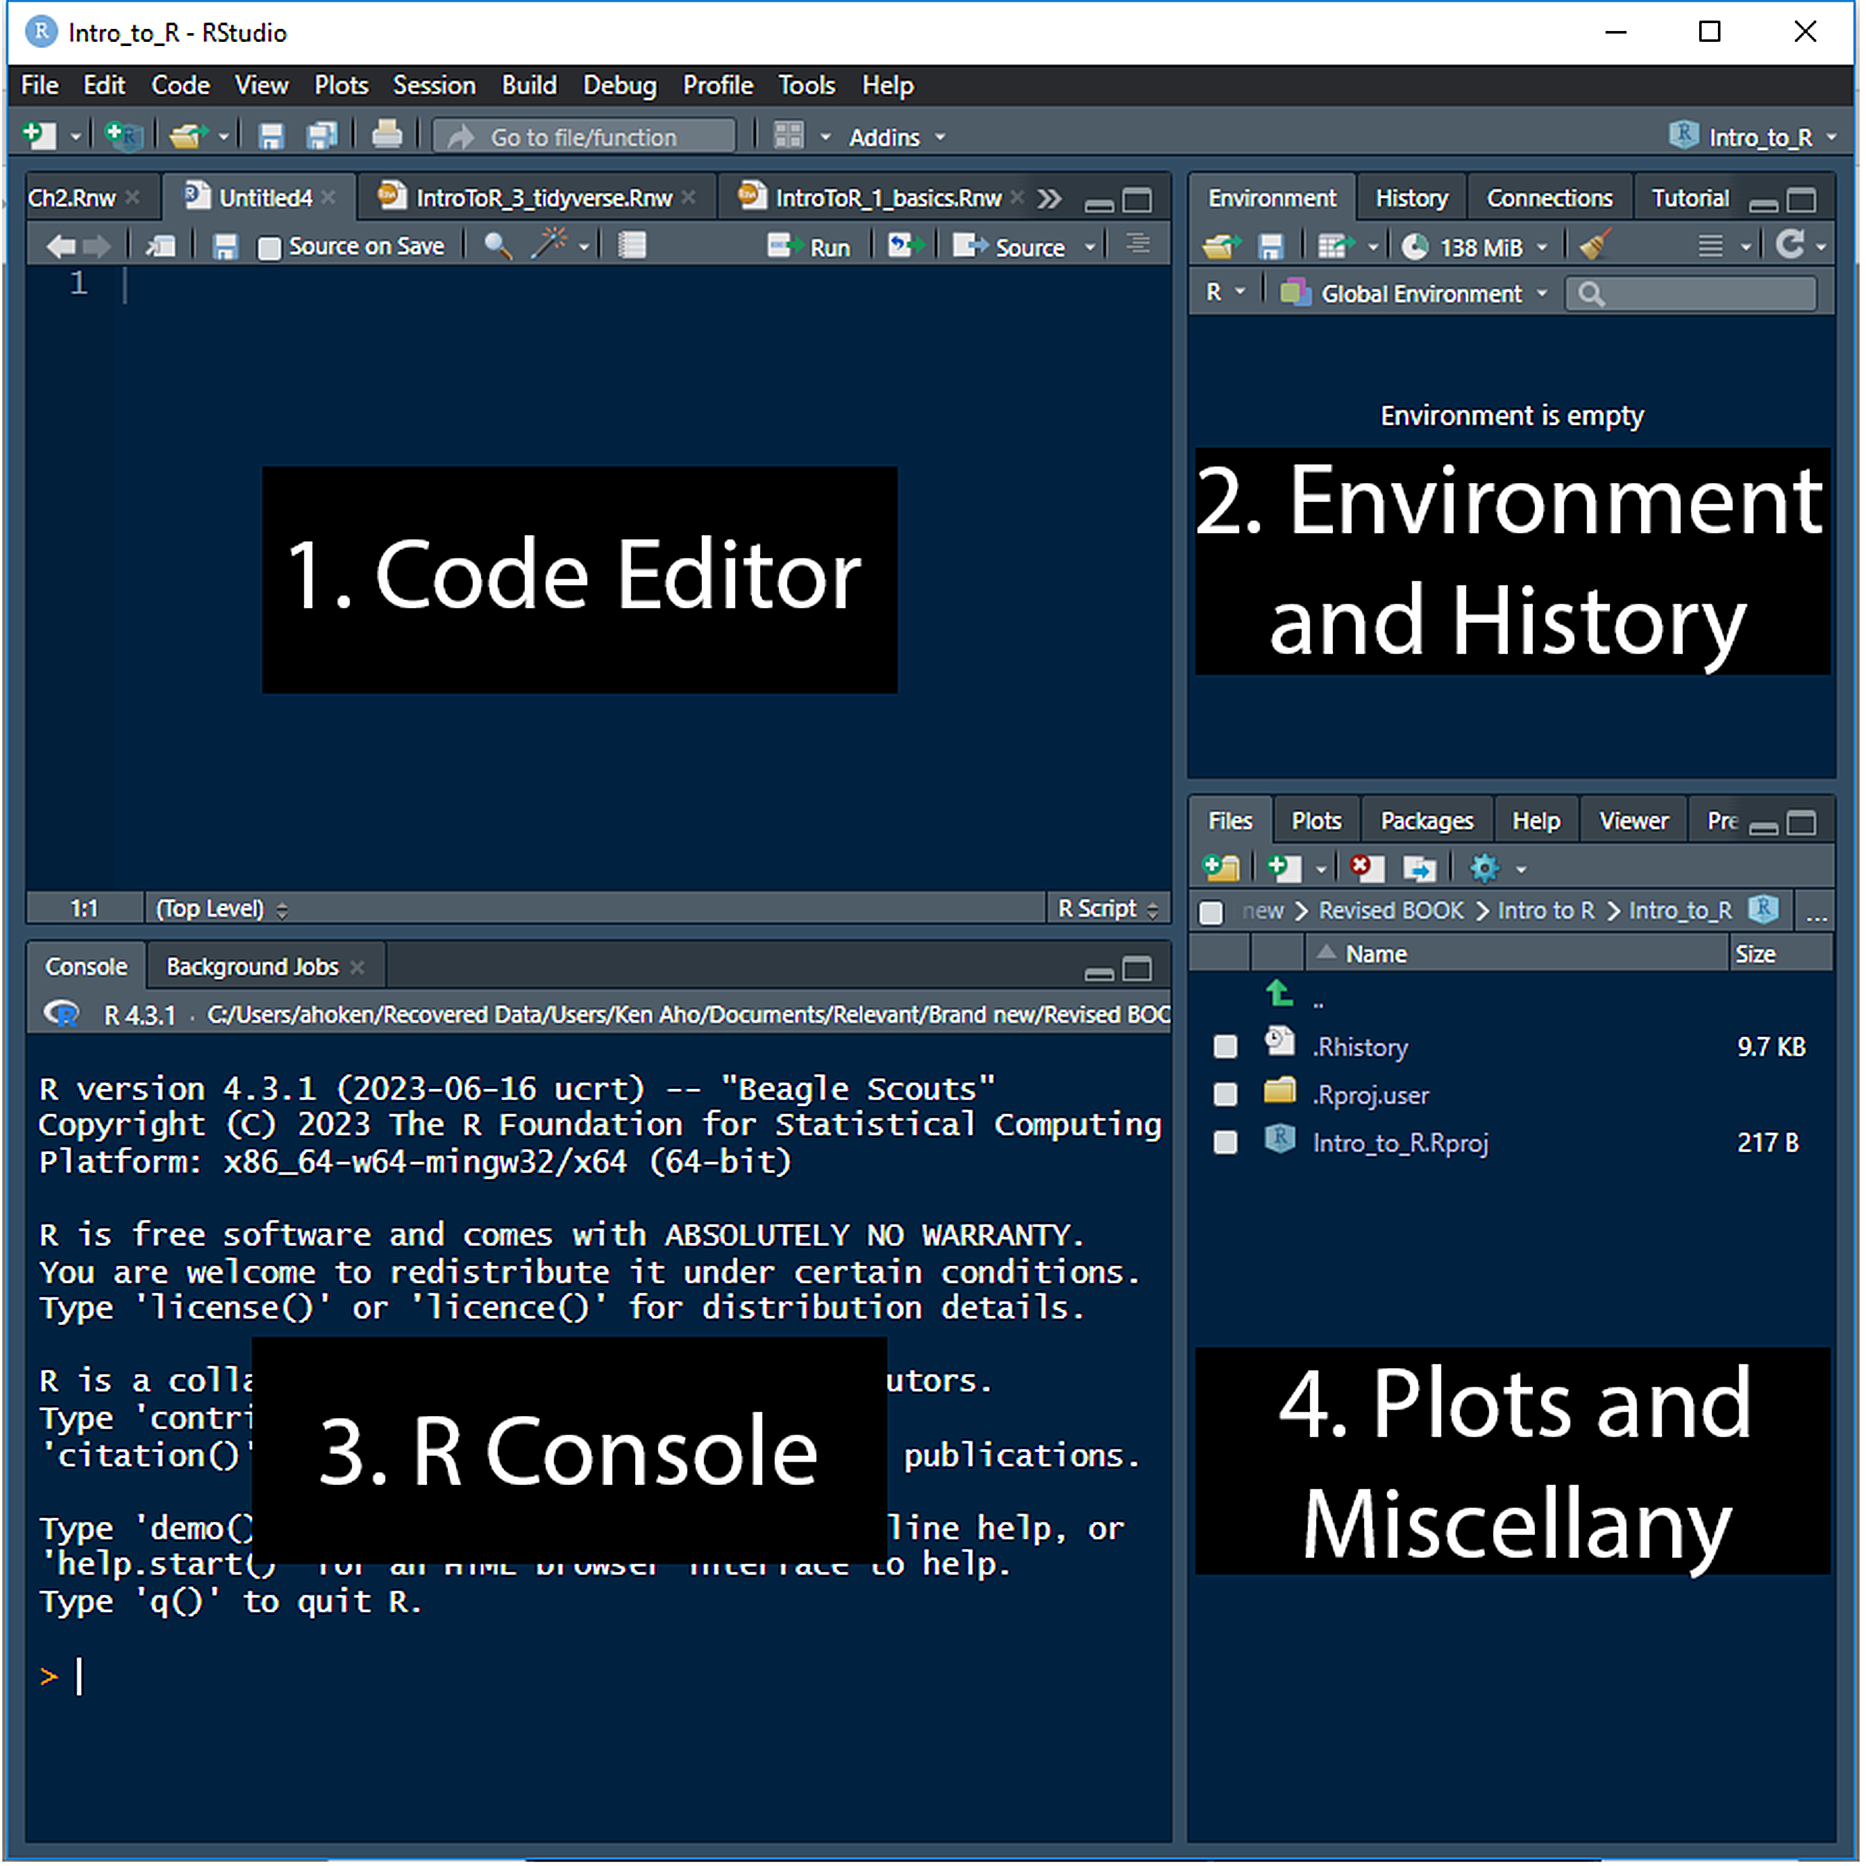Click the New File icon in main toolbar
Screen dimensions: 1866x1866
pos(40,135)
